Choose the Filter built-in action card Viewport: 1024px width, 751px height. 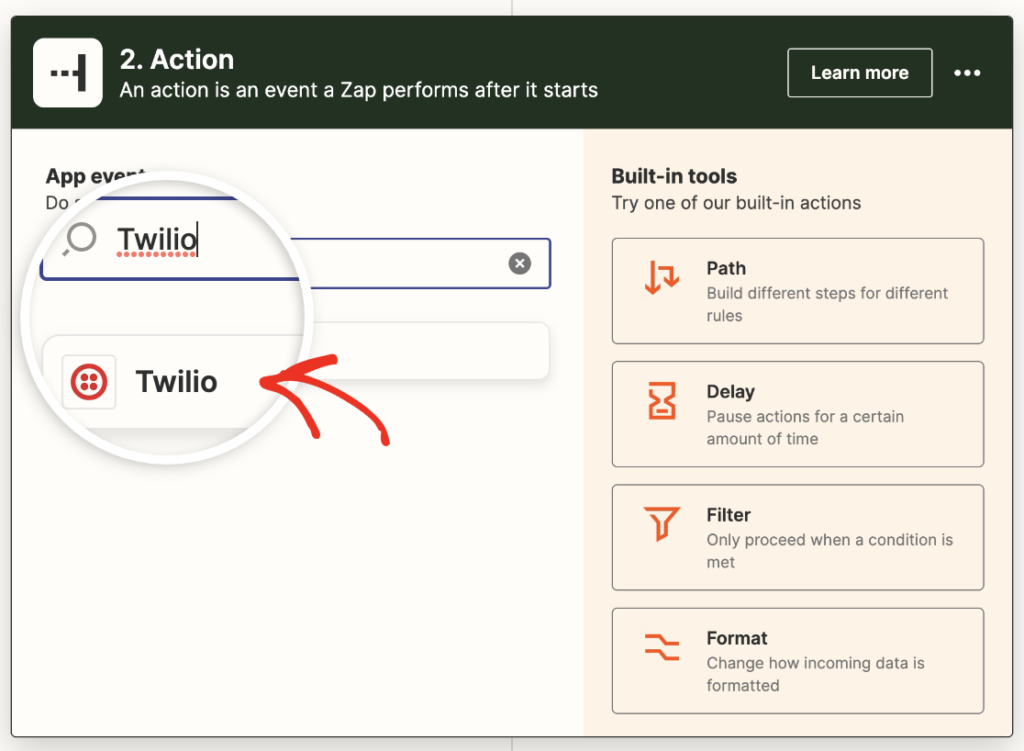tap(797, 537)
